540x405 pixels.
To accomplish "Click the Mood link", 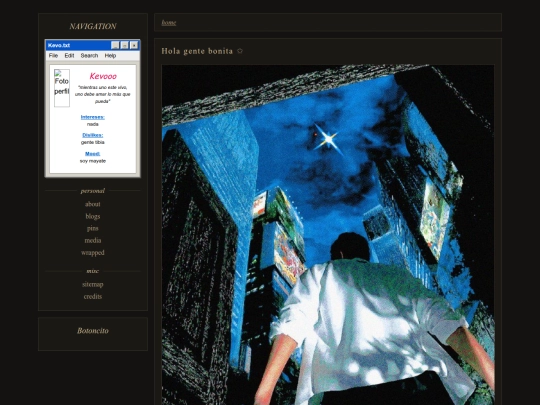I will [93, 154].
